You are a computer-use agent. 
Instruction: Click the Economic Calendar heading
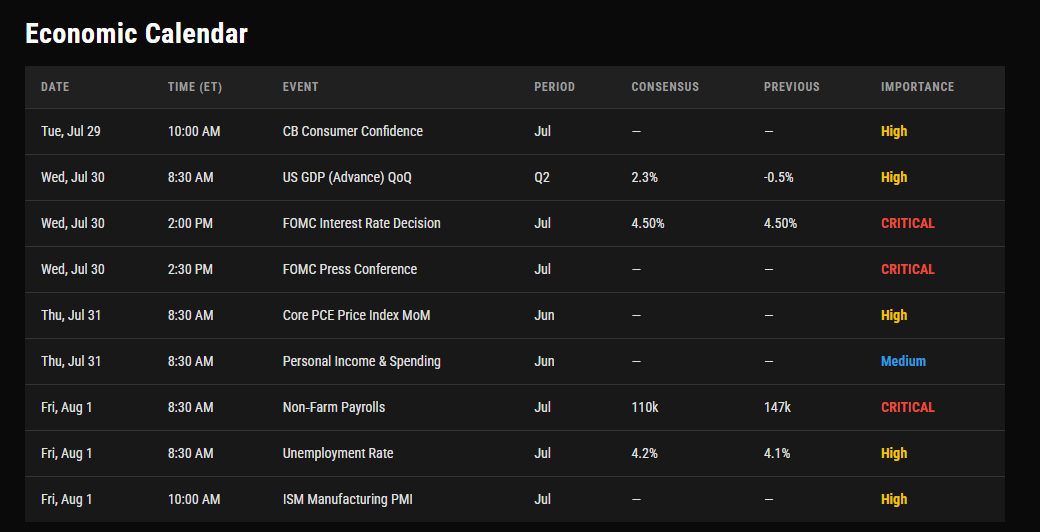(137, 34)
